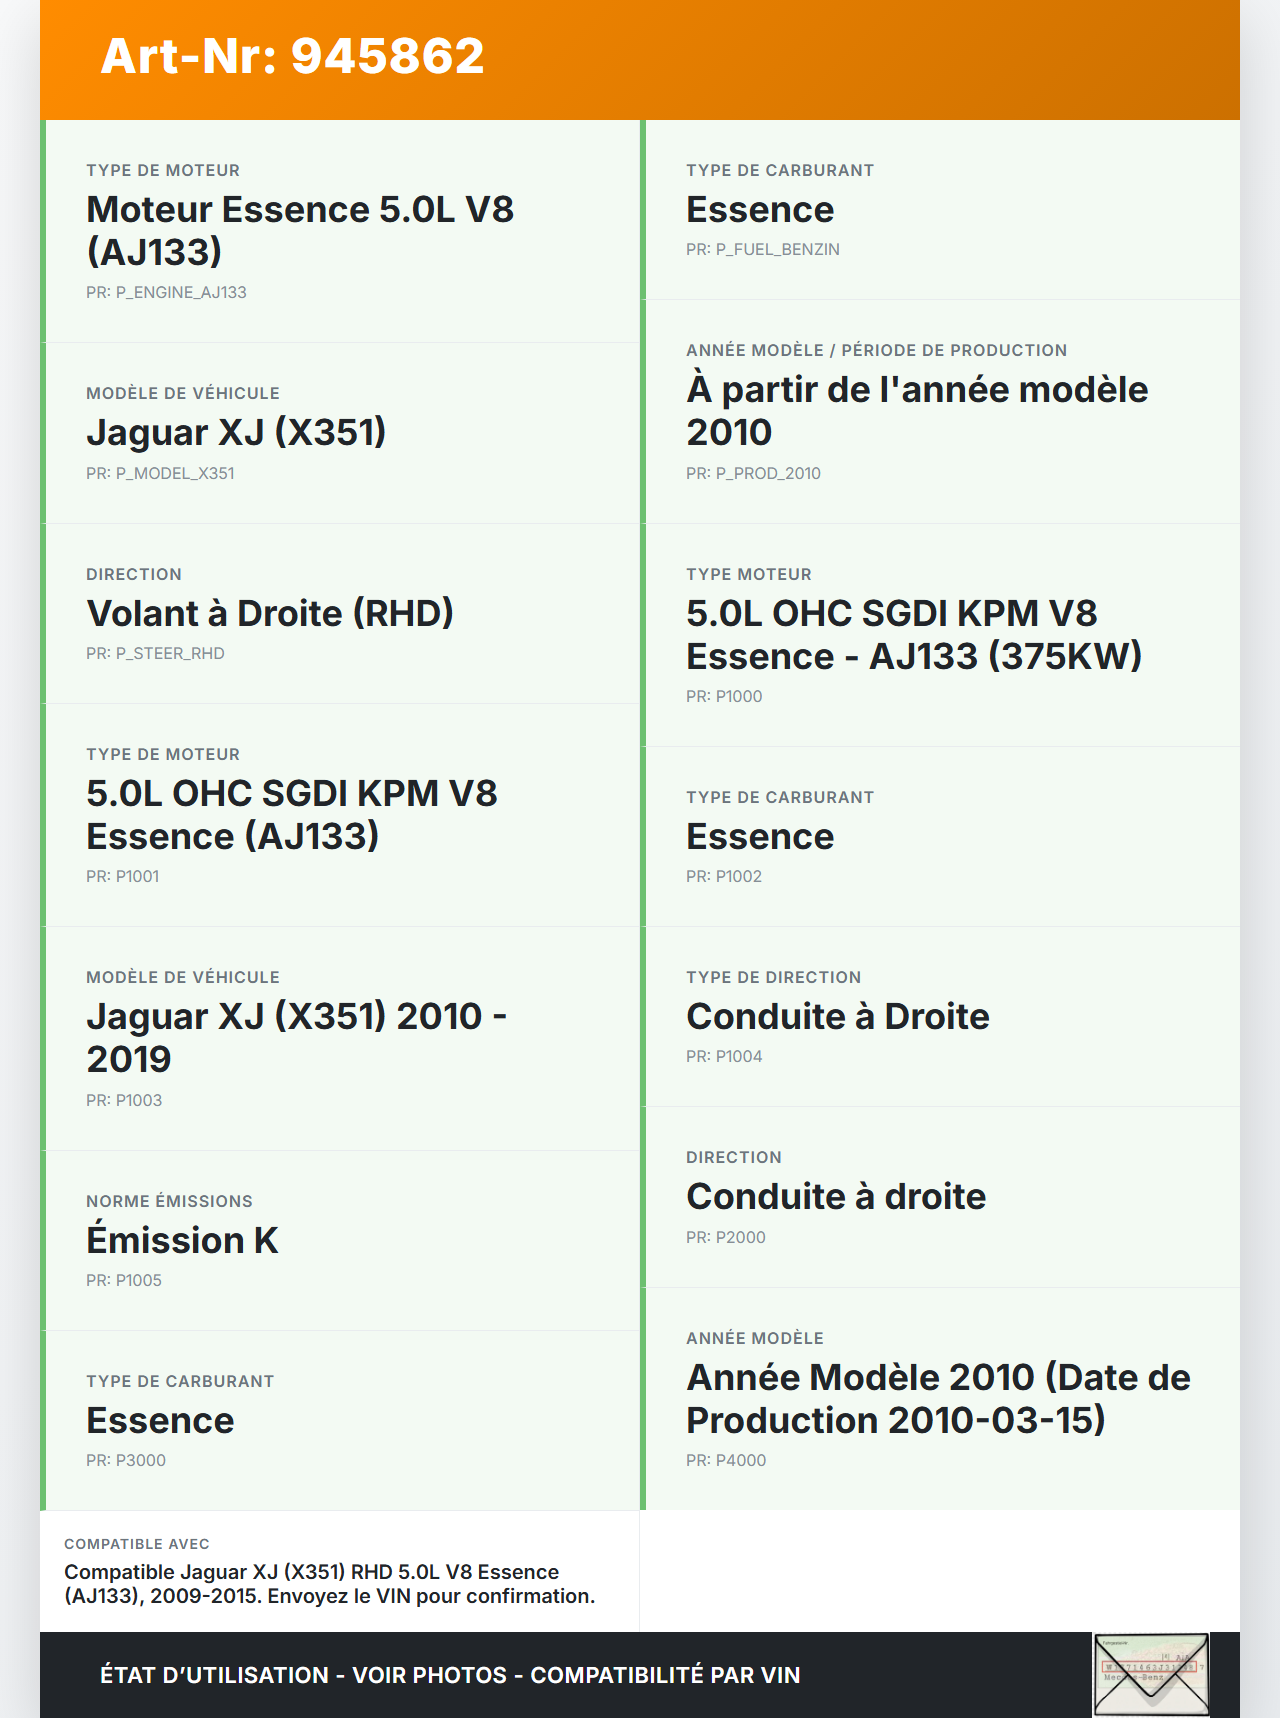The width and height of the screenshot is (1280, 1718).
Task: Select the Moteur Essence 5.0L V8 (AJ133) card
Action: pos(340,231)
